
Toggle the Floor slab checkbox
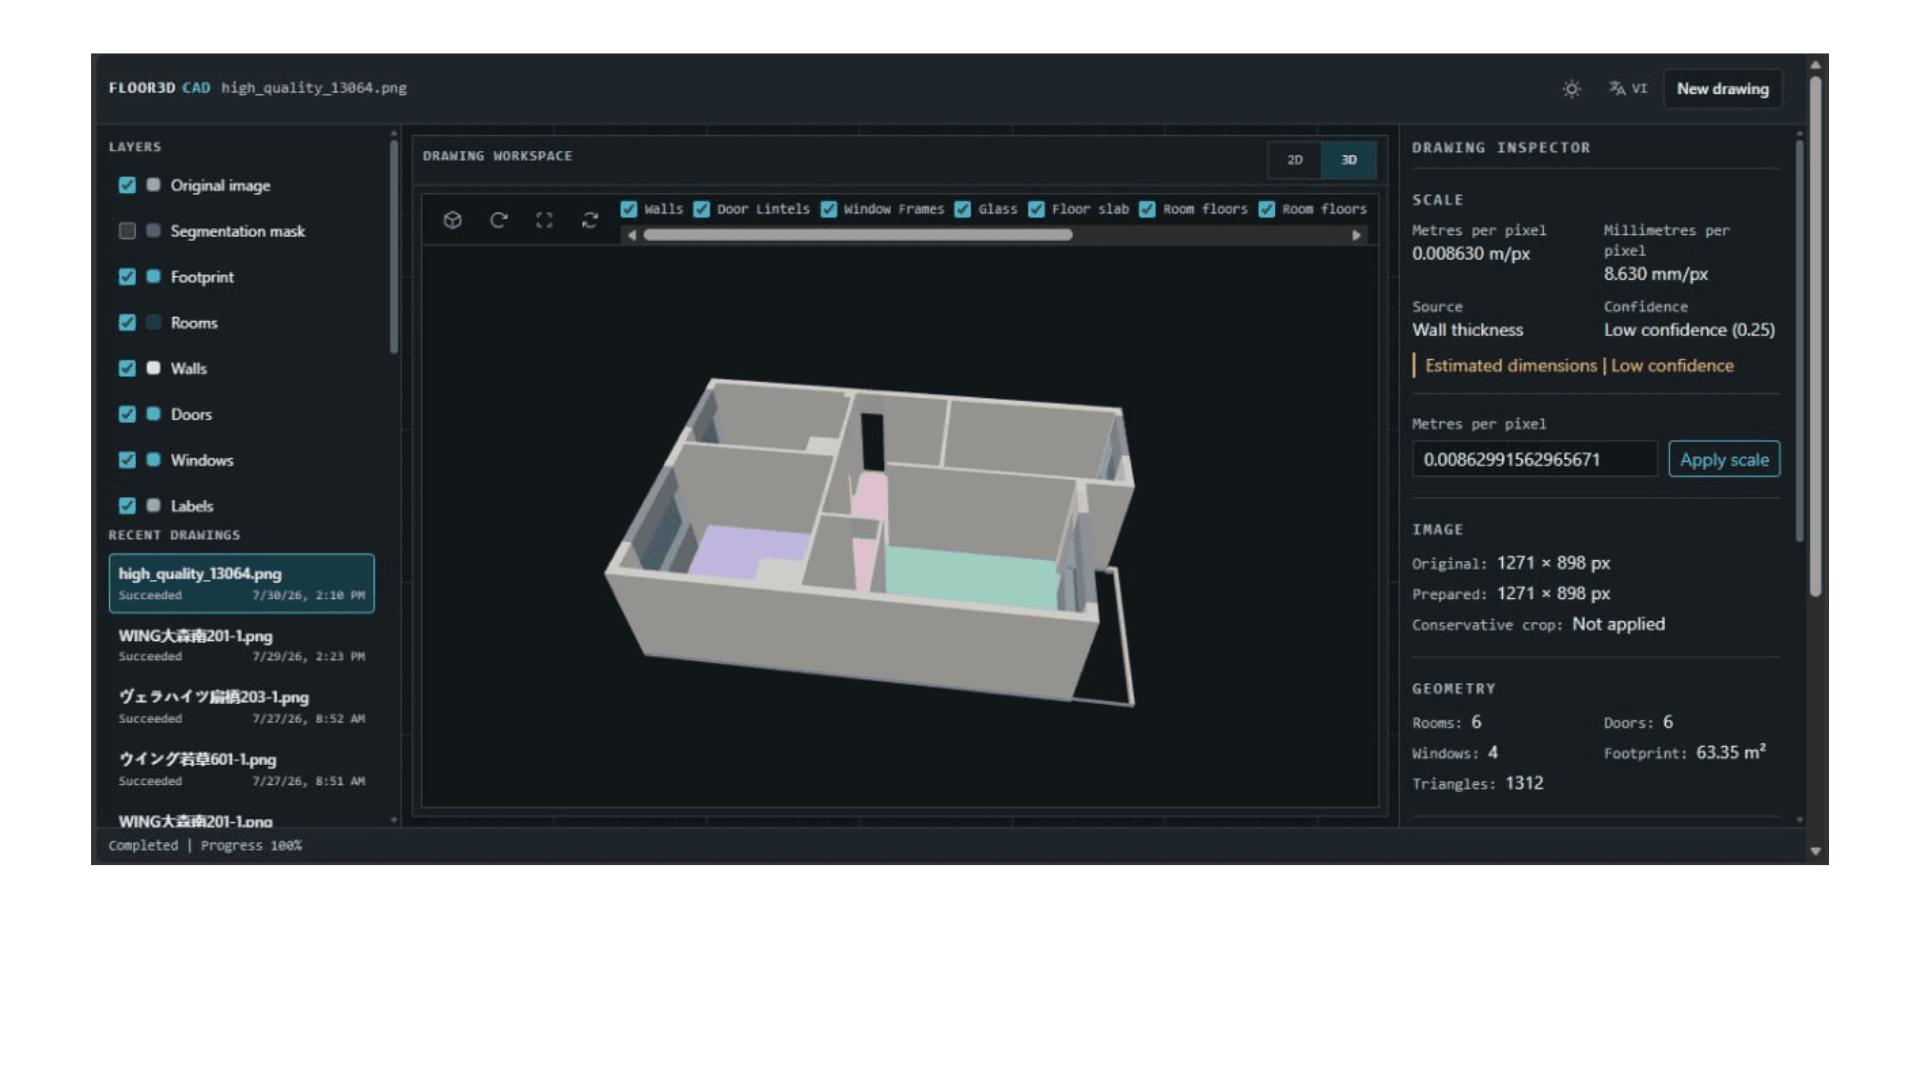(1037, 209)
